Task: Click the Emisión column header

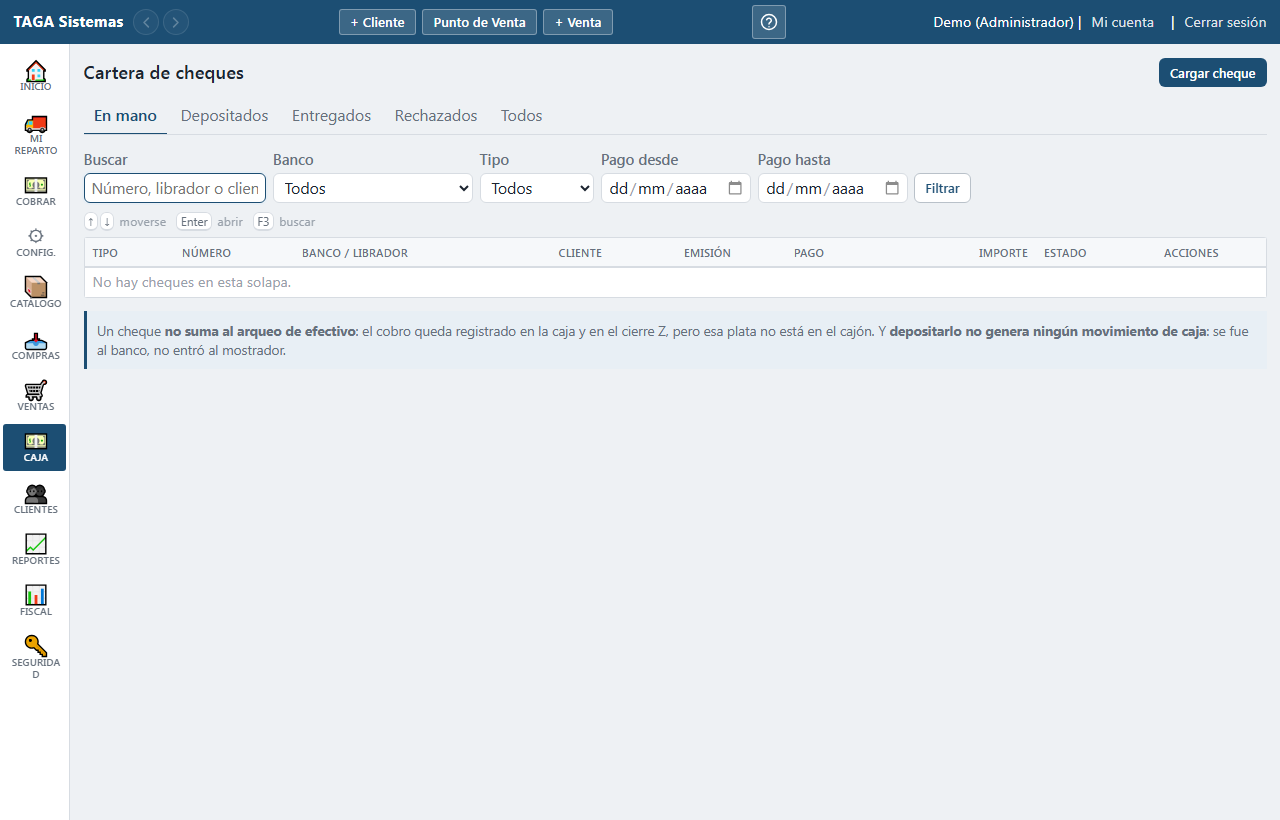Action: coord(707,253)
